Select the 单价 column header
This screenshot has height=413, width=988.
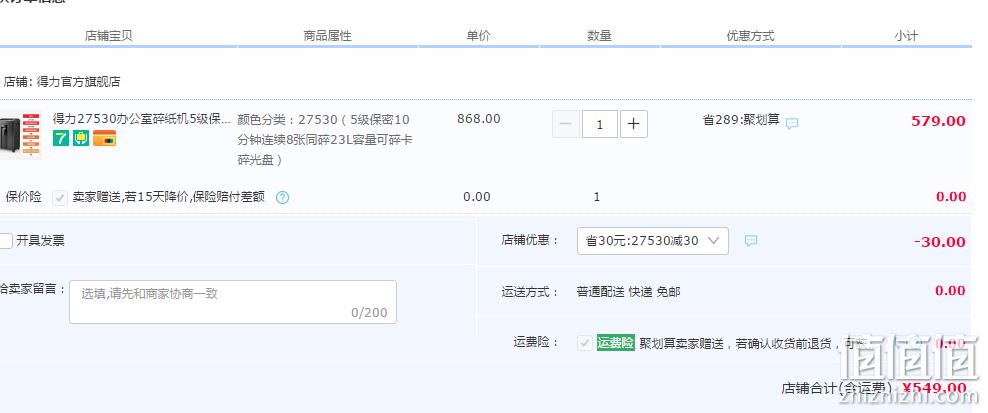click(478, 36)
